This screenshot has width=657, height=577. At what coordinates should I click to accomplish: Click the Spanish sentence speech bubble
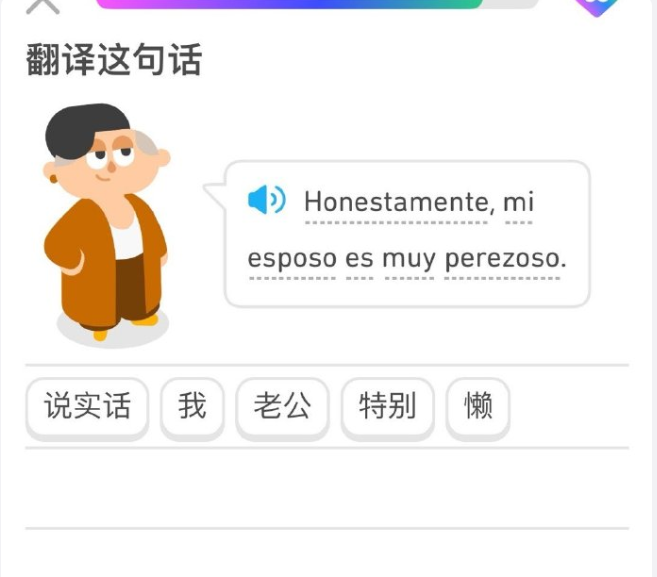[407, 234]
